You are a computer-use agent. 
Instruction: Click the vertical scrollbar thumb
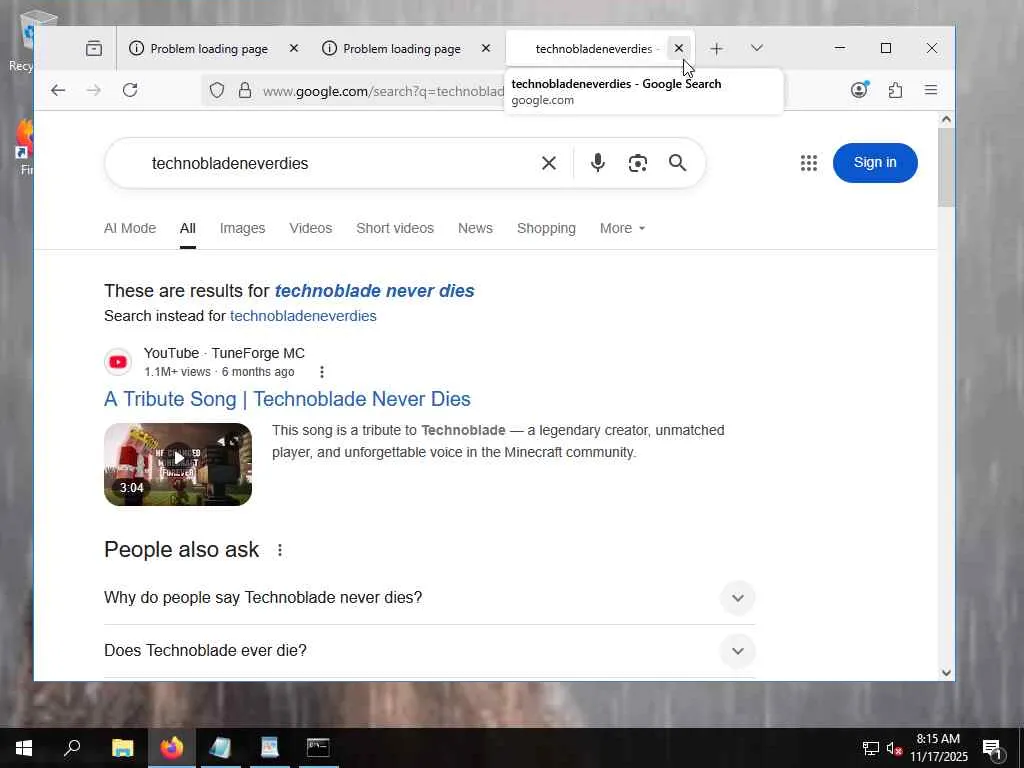(946, 167)
